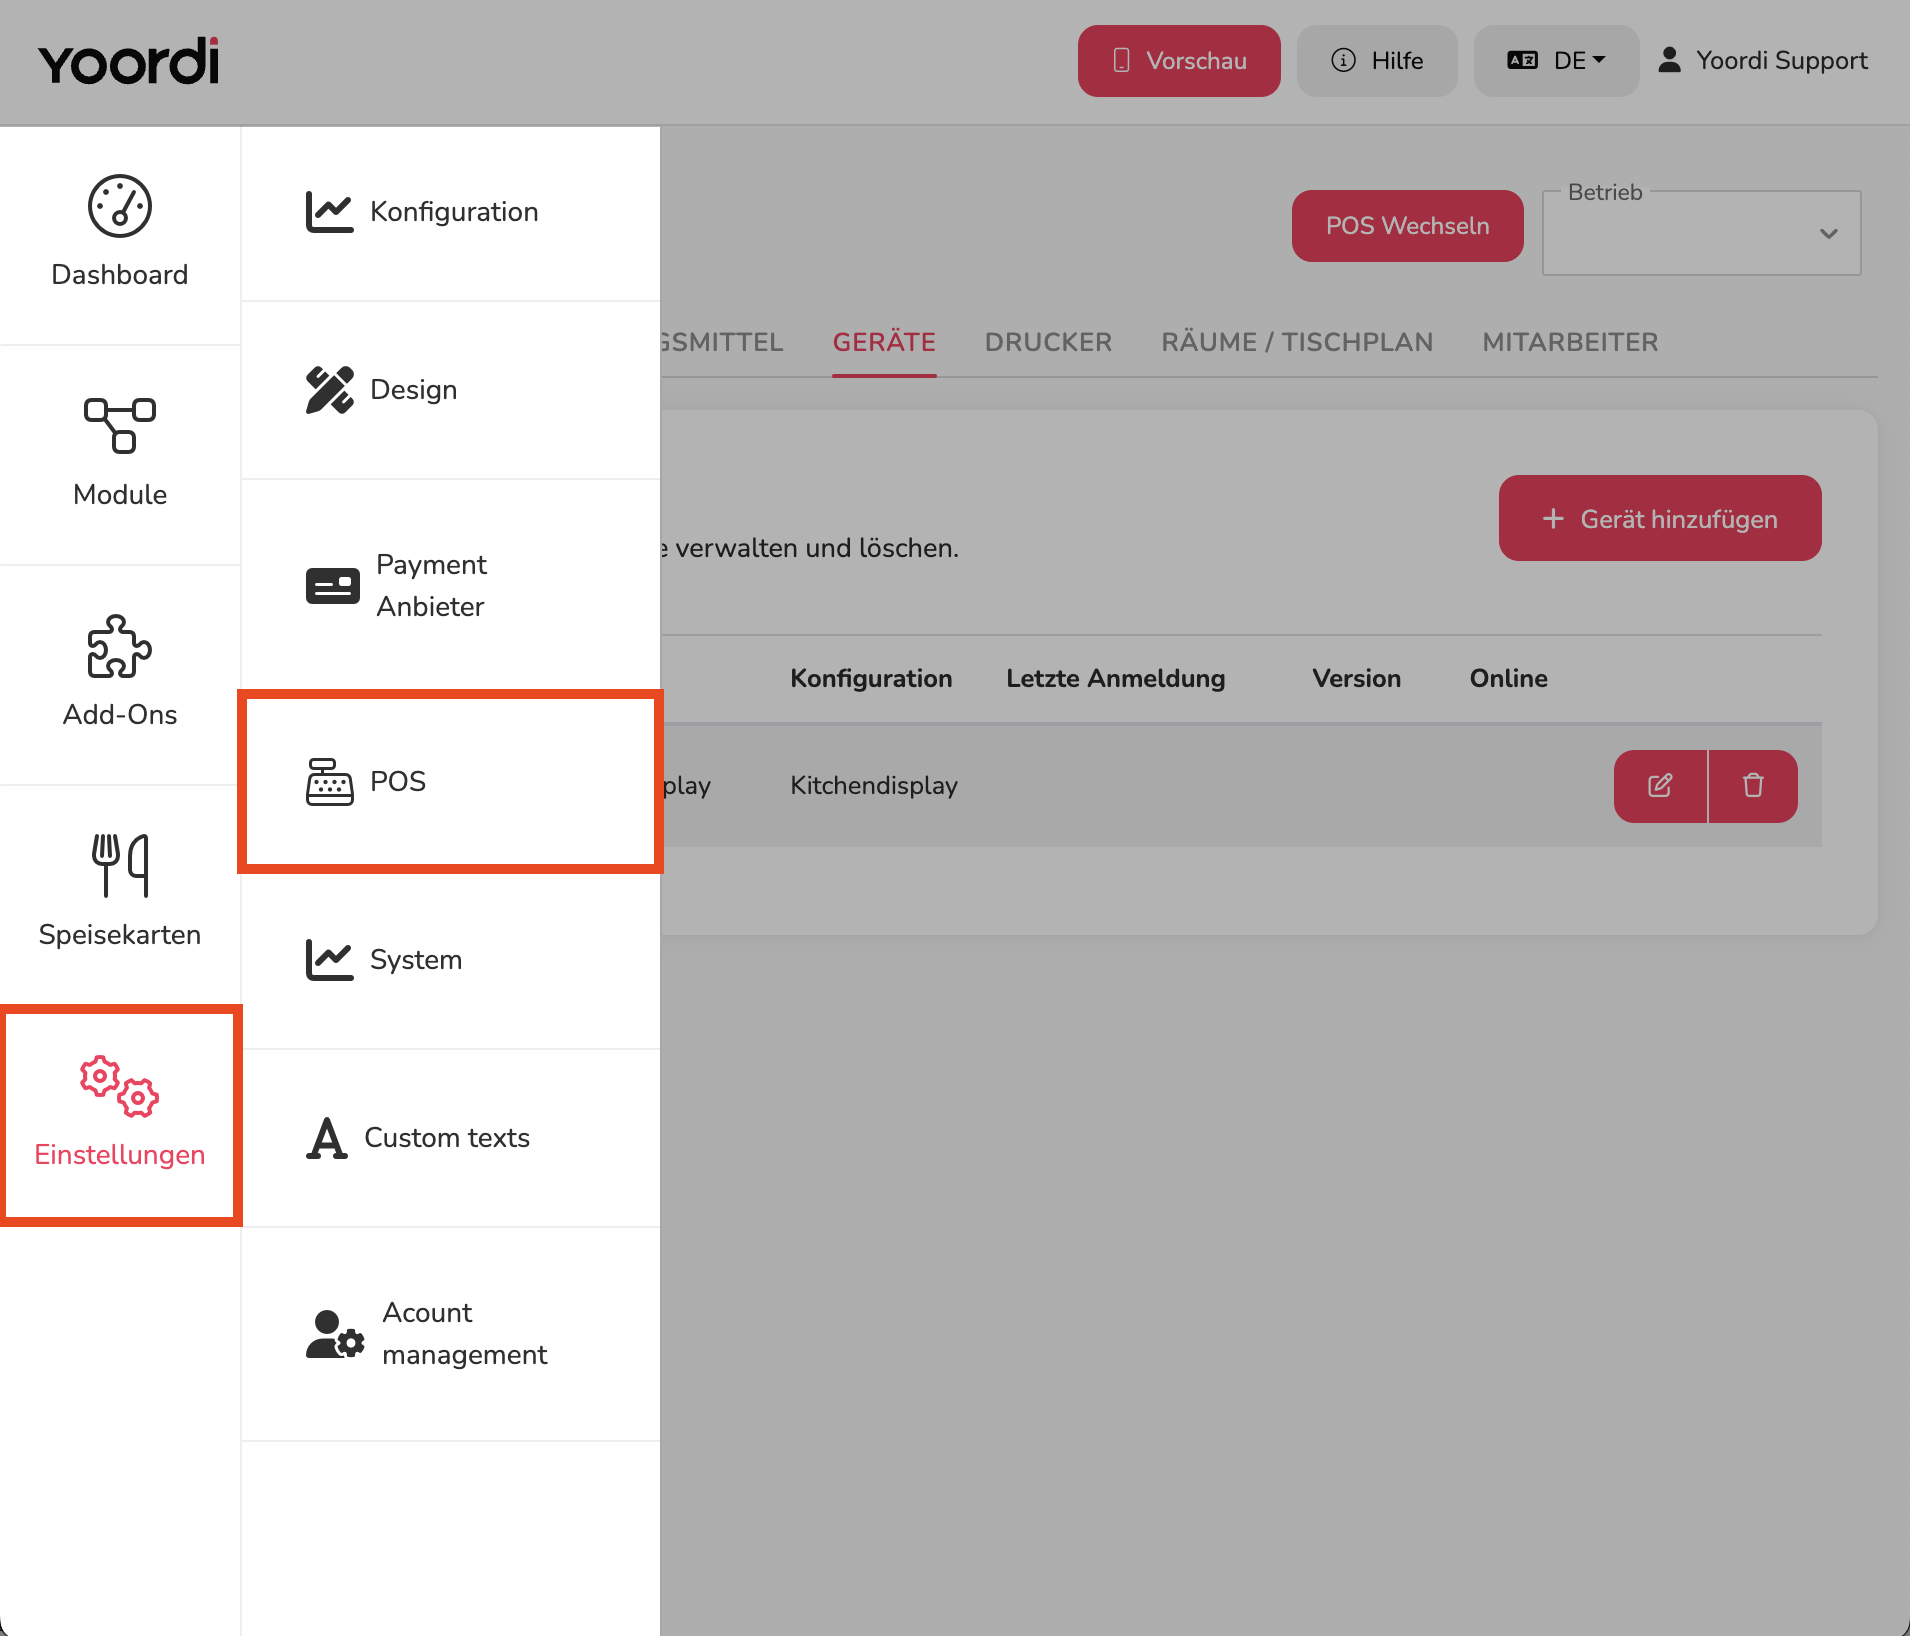
Task: Click the Gerät hinzufügen button
Action: 1660,518
